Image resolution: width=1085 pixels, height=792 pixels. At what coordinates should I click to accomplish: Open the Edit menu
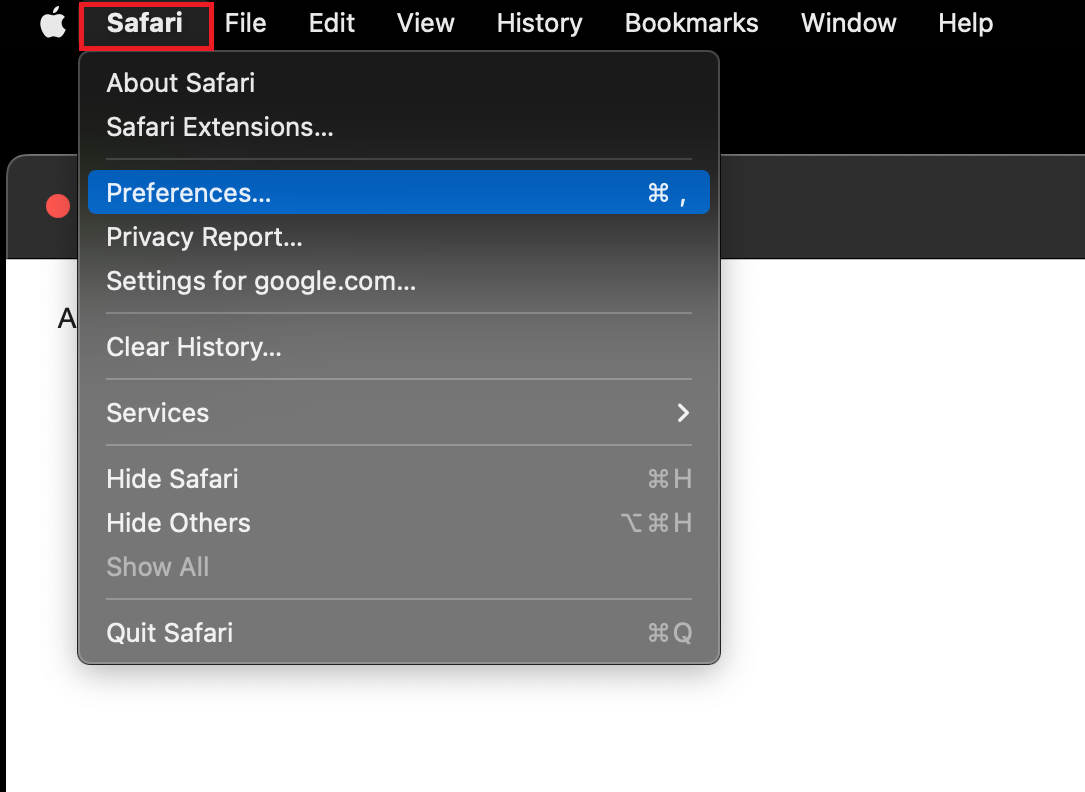point(331,24)
